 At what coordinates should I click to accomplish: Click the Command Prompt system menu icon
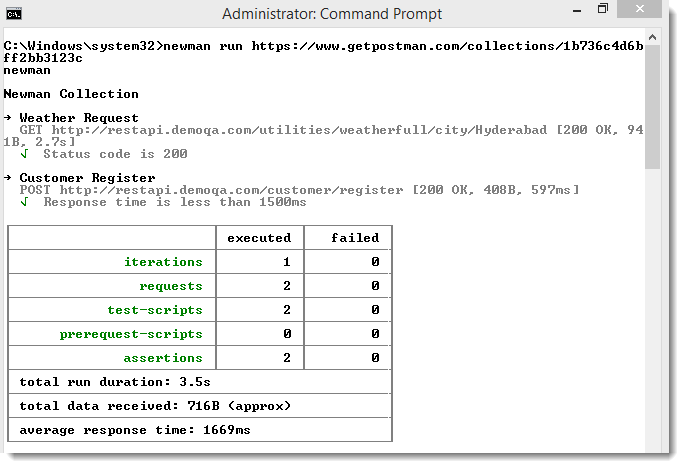point(14,14)
